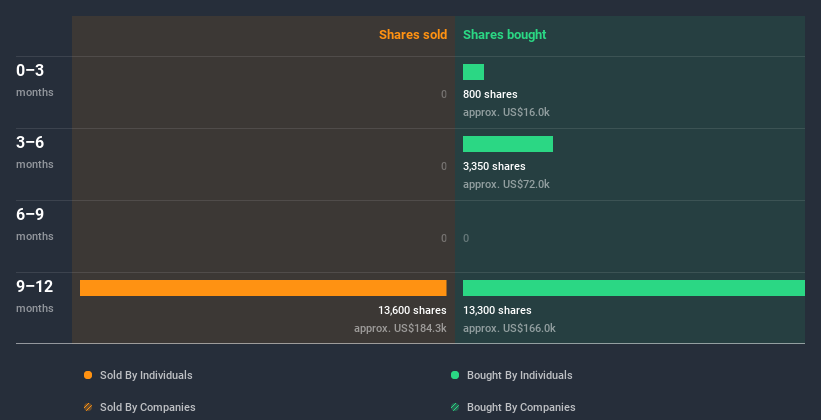Click the small green 800 shares bar

[x=473, y=72]
